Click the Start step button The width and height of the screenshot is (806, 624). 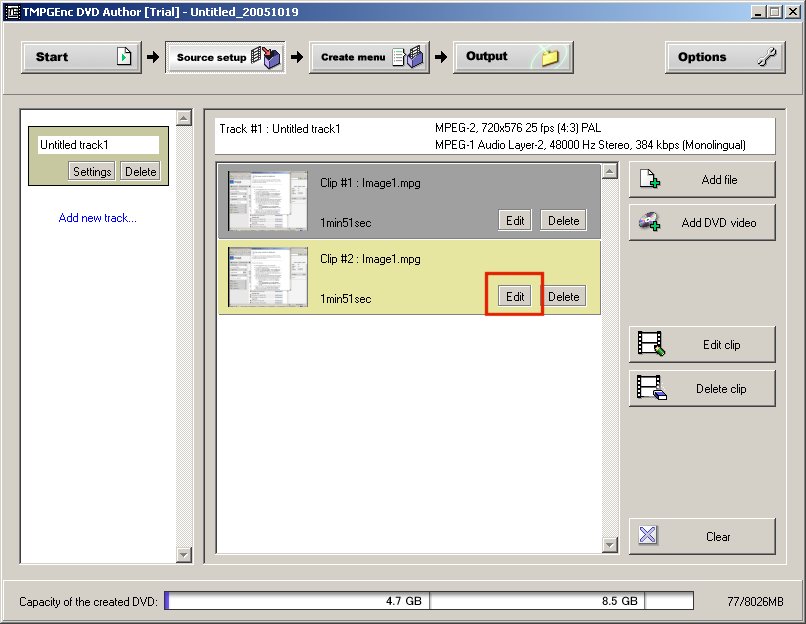(x=81, y=57)
